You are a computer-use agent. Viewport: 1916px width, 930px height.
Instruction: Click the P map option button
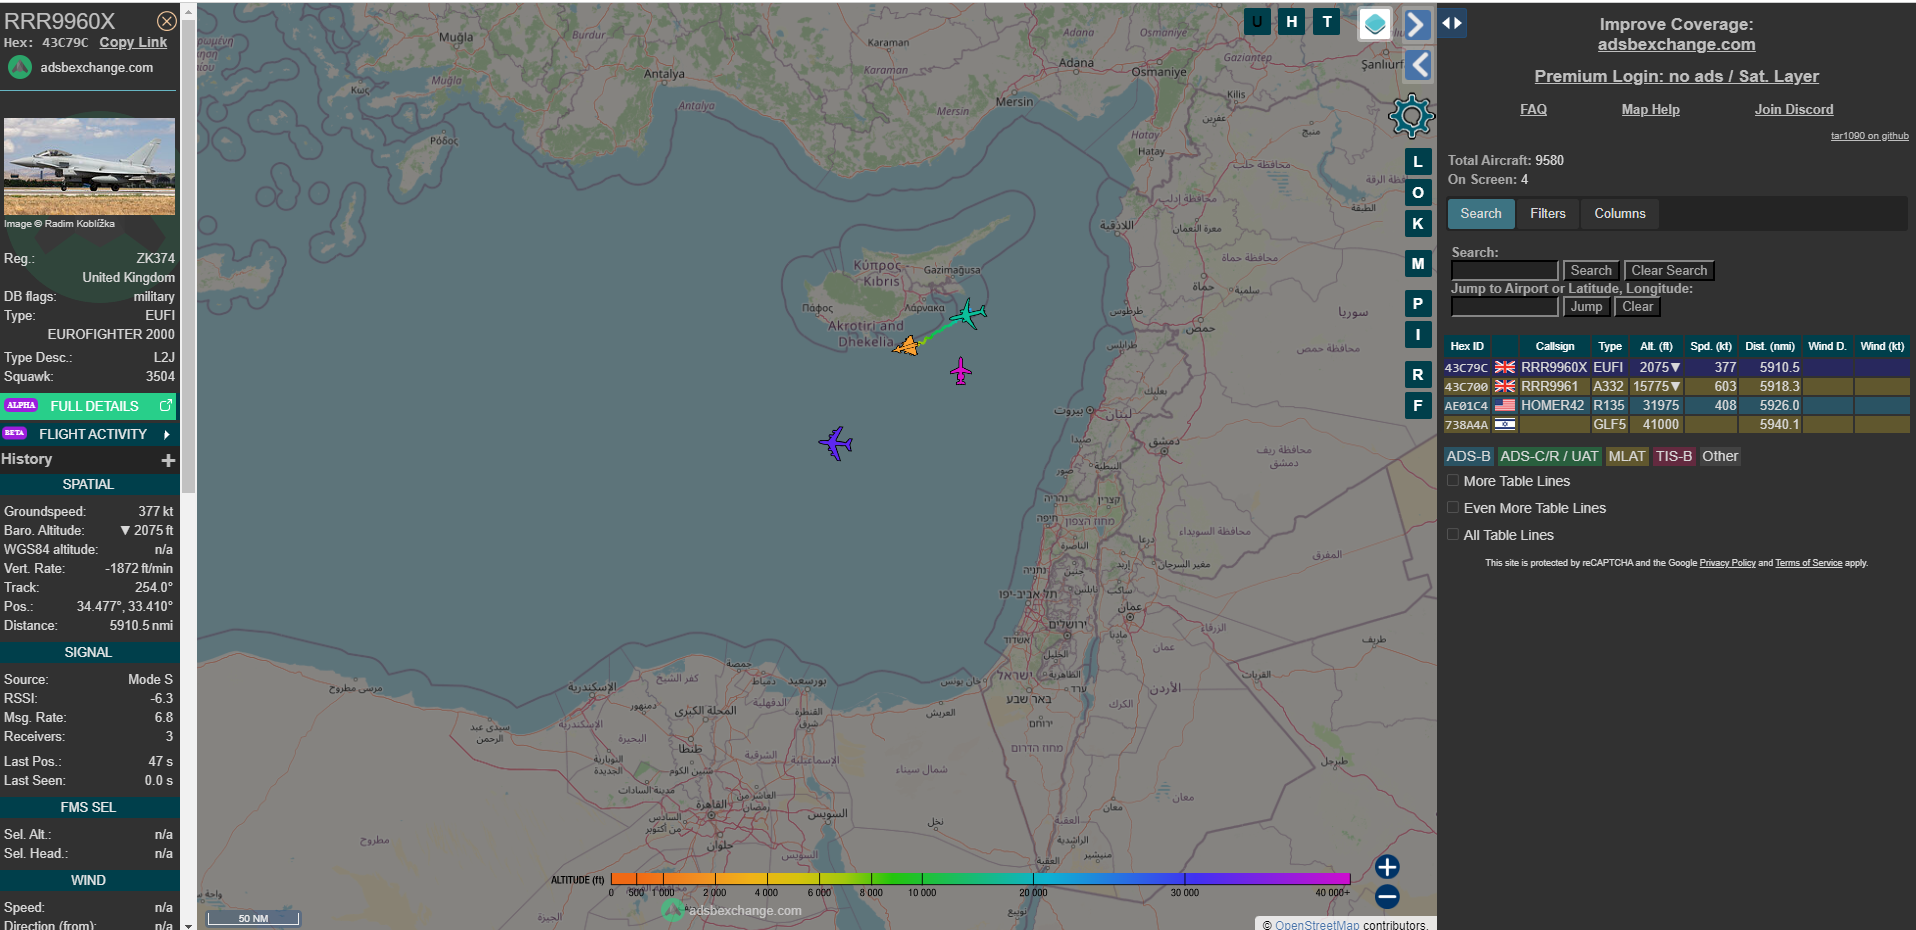(x=1417, y=304)
